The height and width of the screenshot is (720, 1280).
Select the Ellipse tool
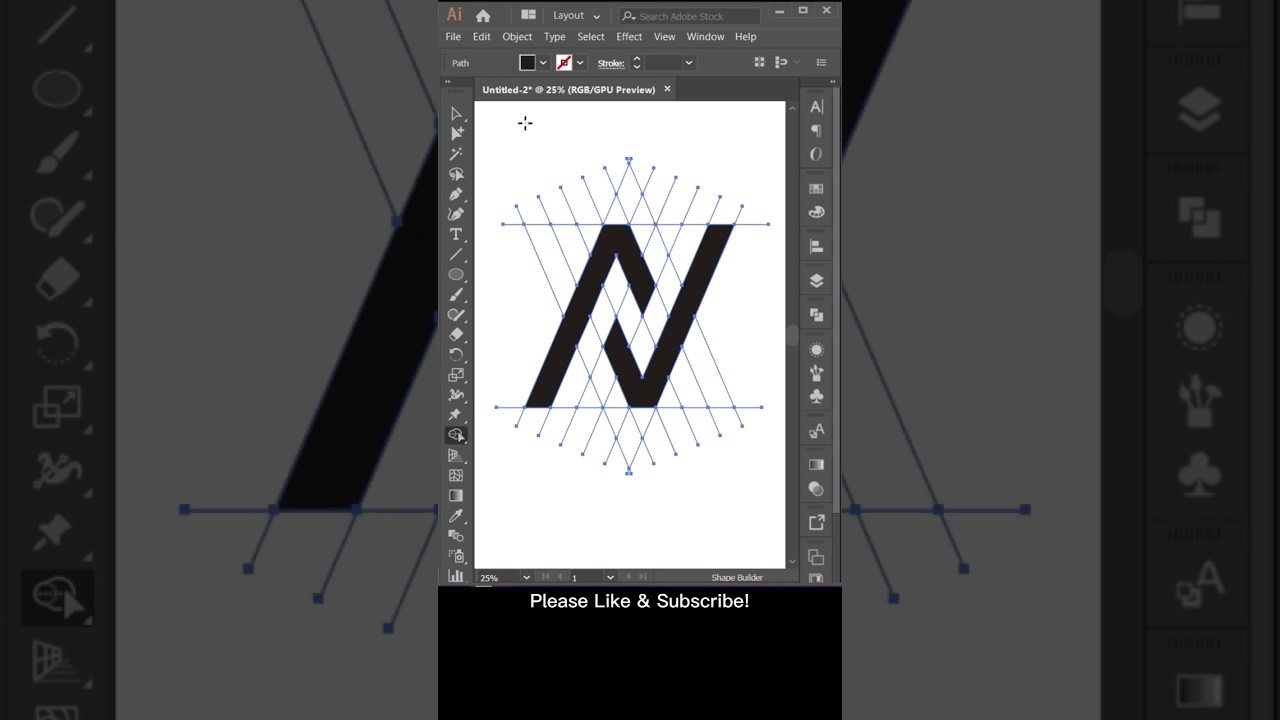[x=456, y=274]
